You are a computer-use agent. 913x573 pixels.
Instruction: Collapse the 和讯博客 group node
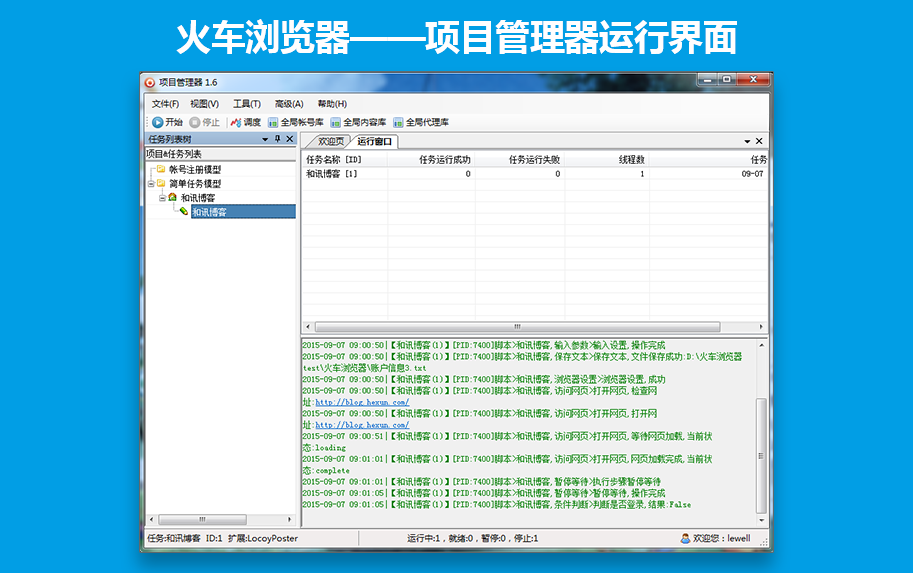point(161,198)
